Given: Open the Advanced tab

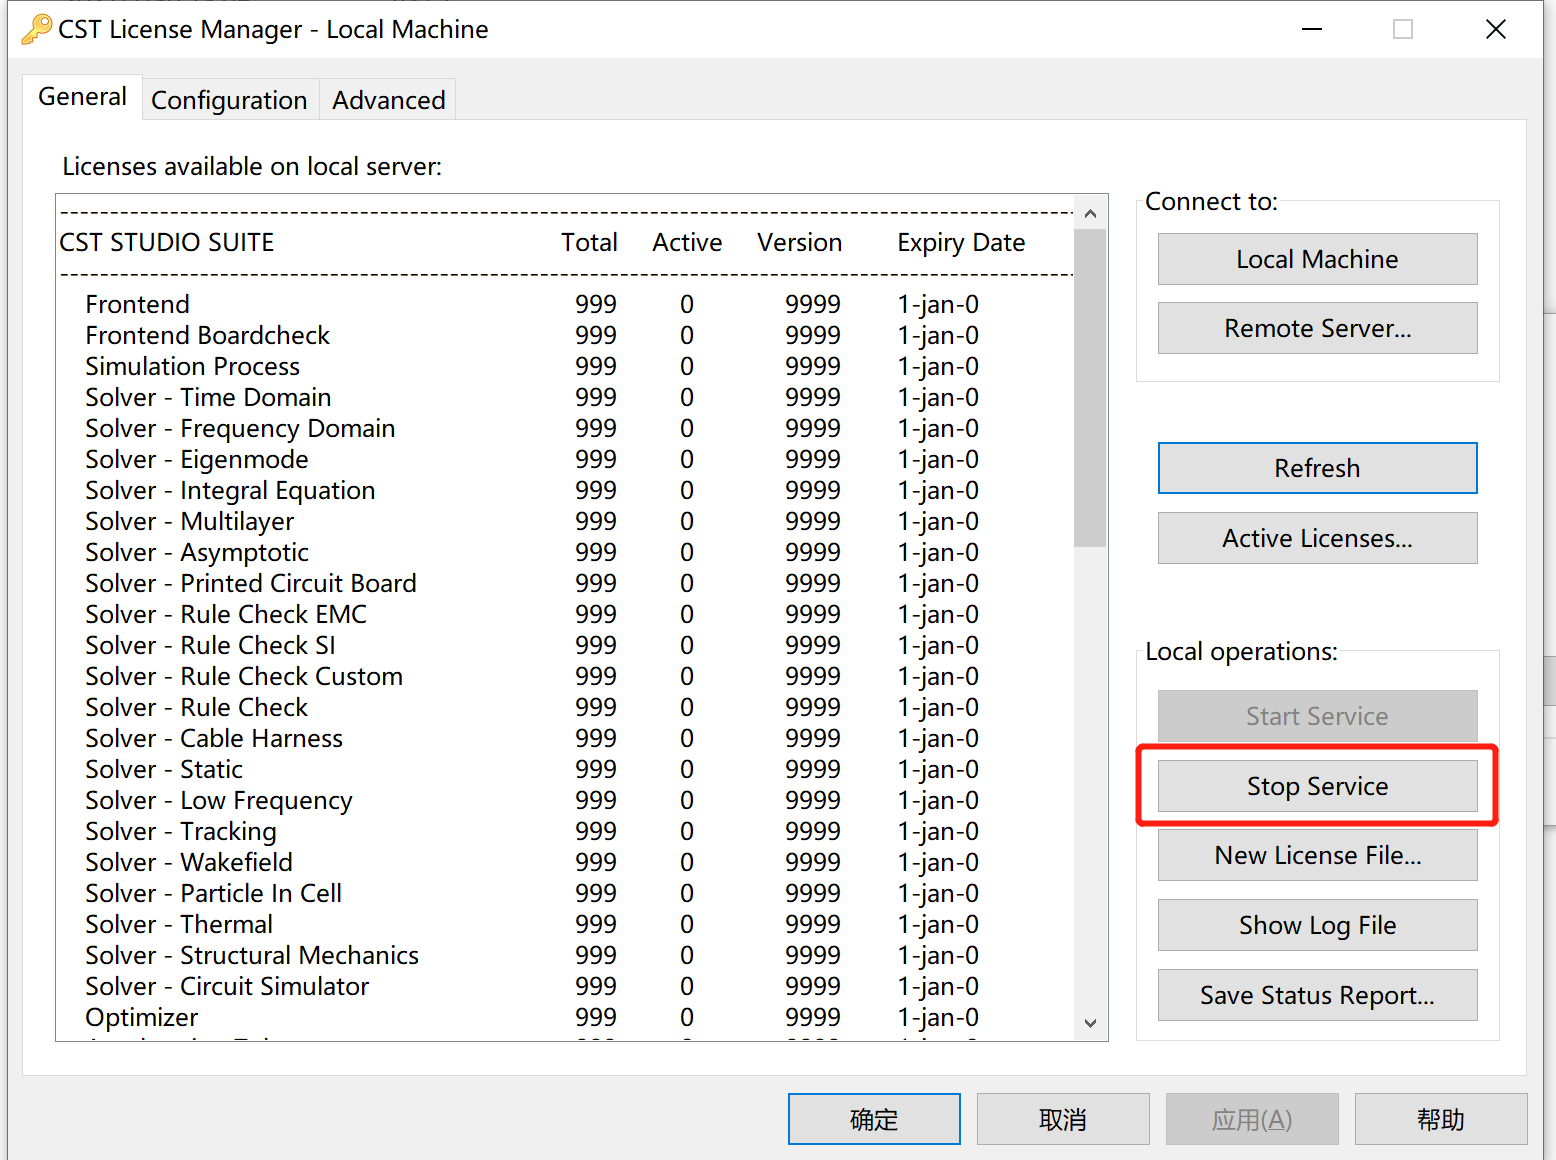Looking at the screenshot, I should (x=388, y=100).
